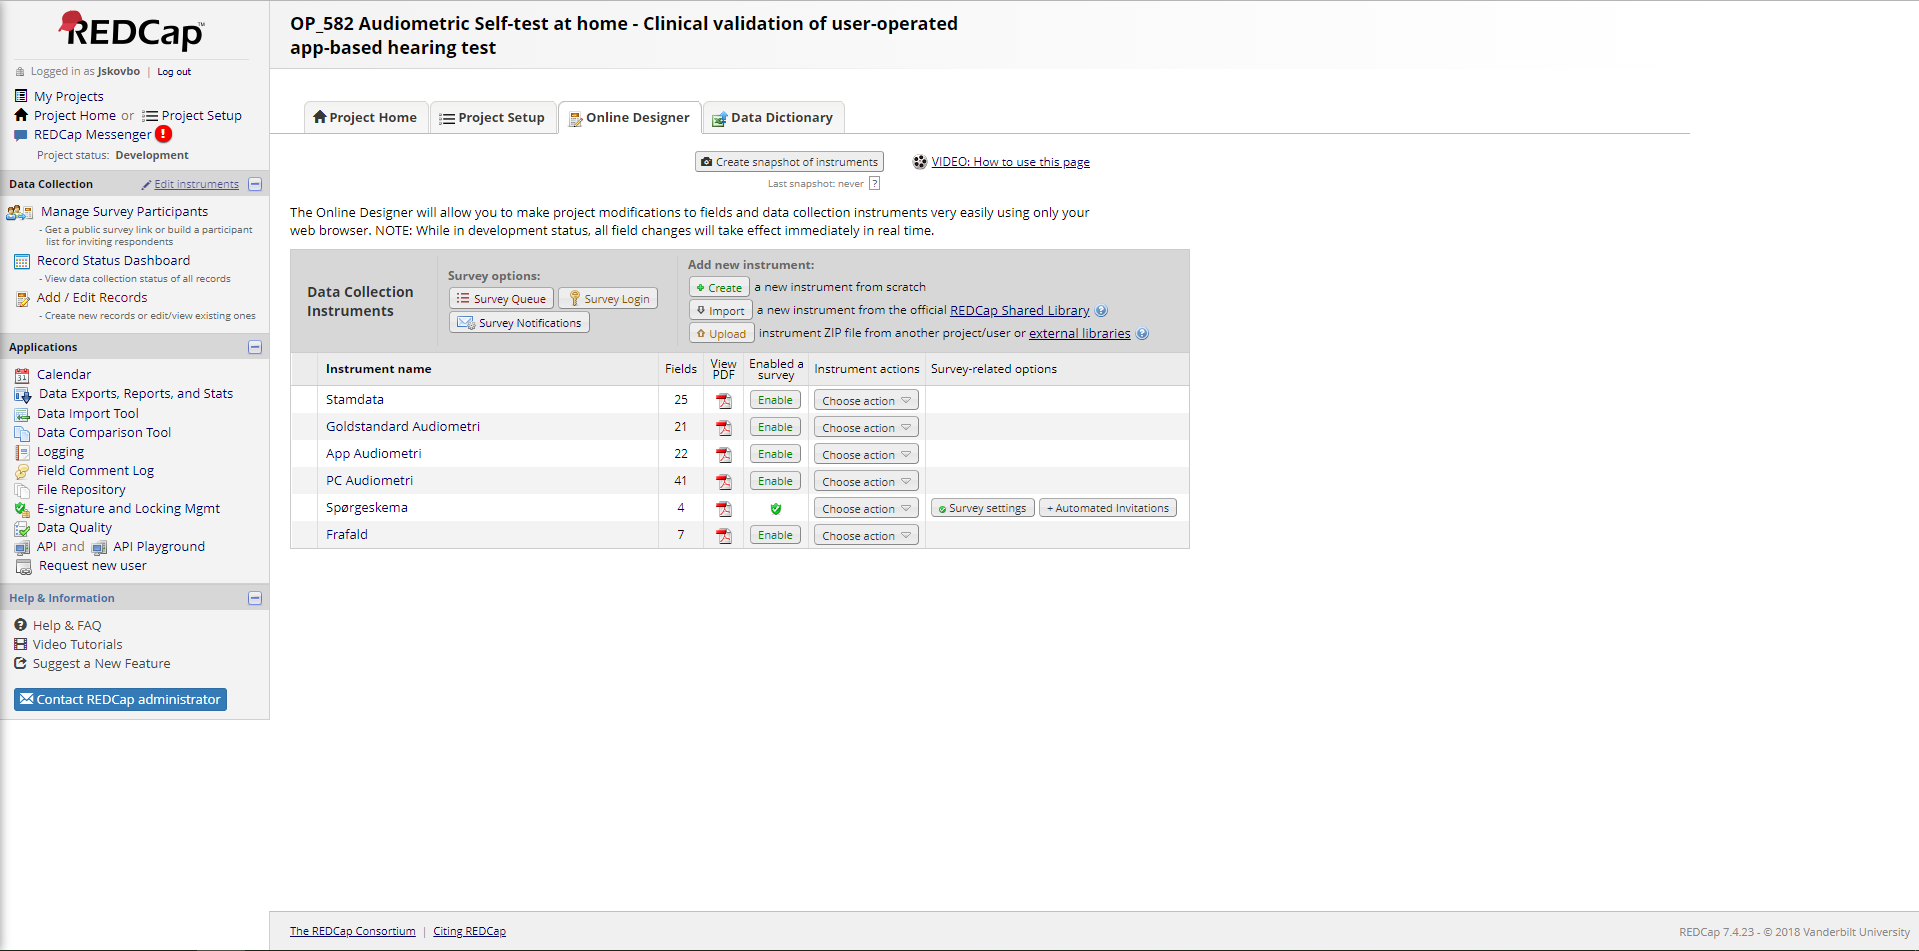View PDF for PC Audiometri
1919x951 pixels.
coord(724,482)
